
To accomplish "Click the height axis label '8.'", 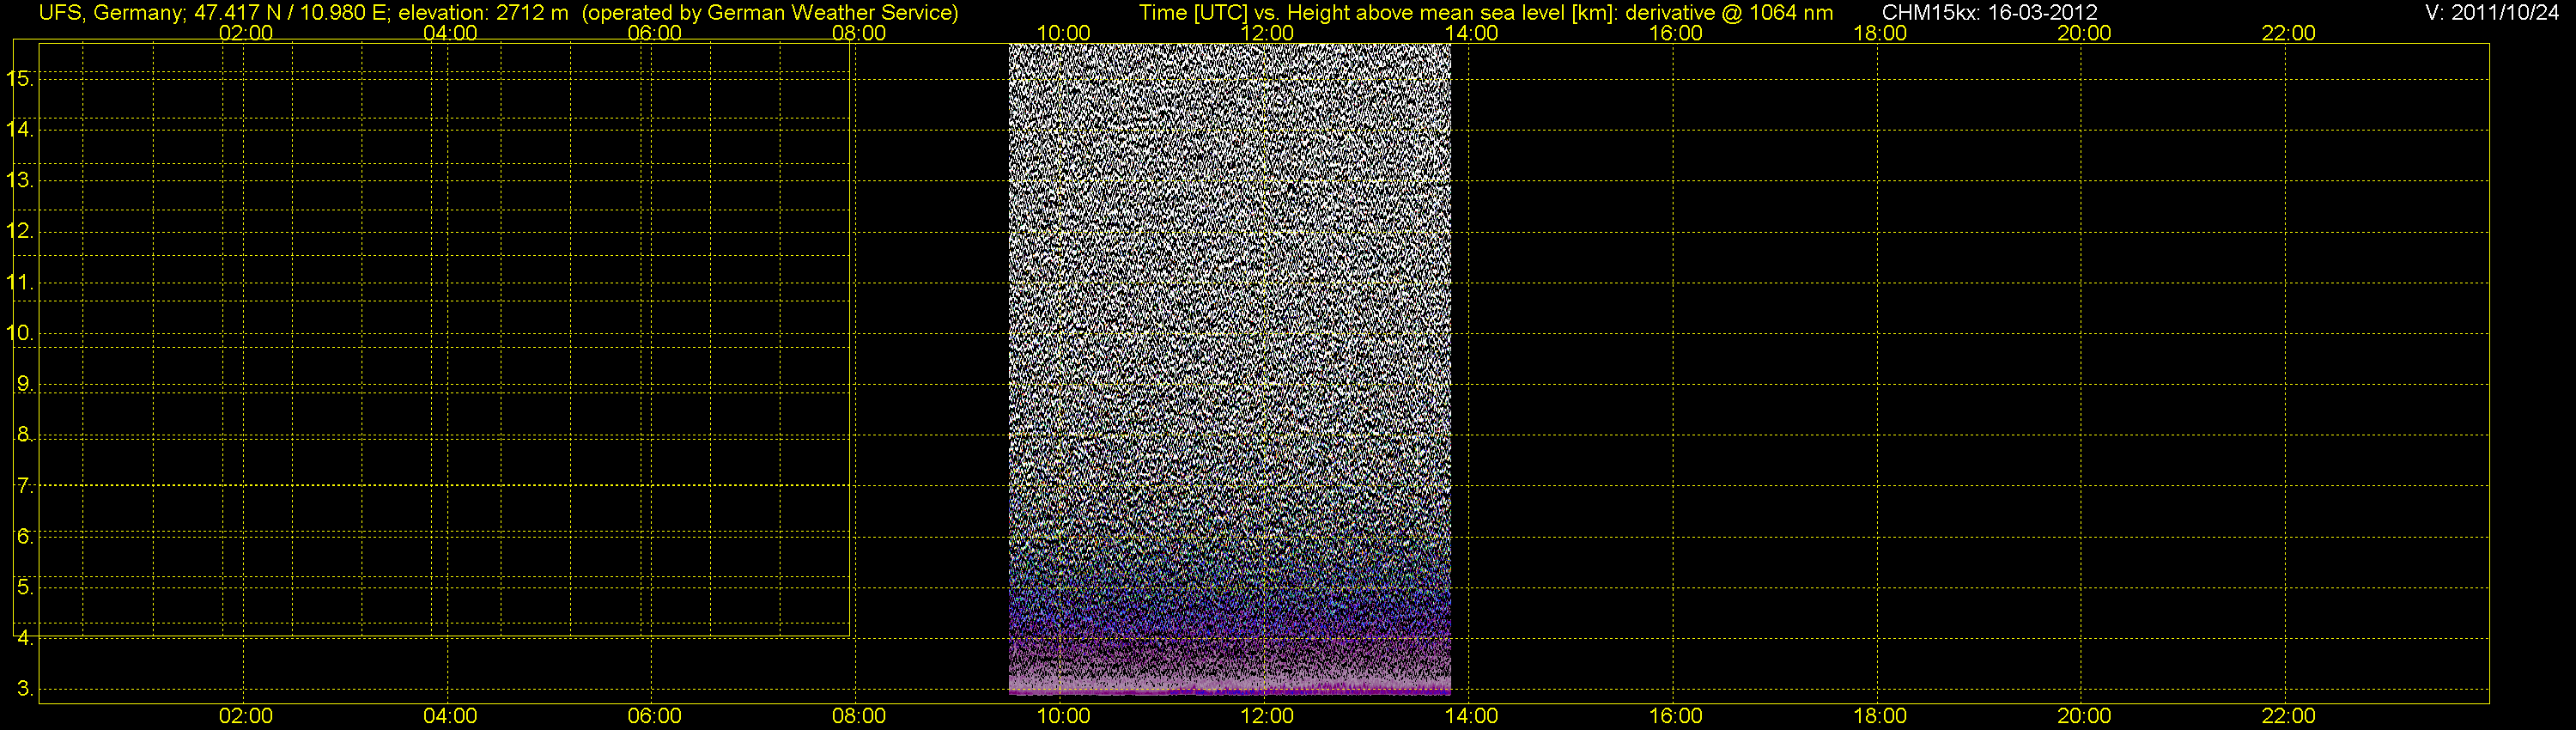I will point(24,435).
